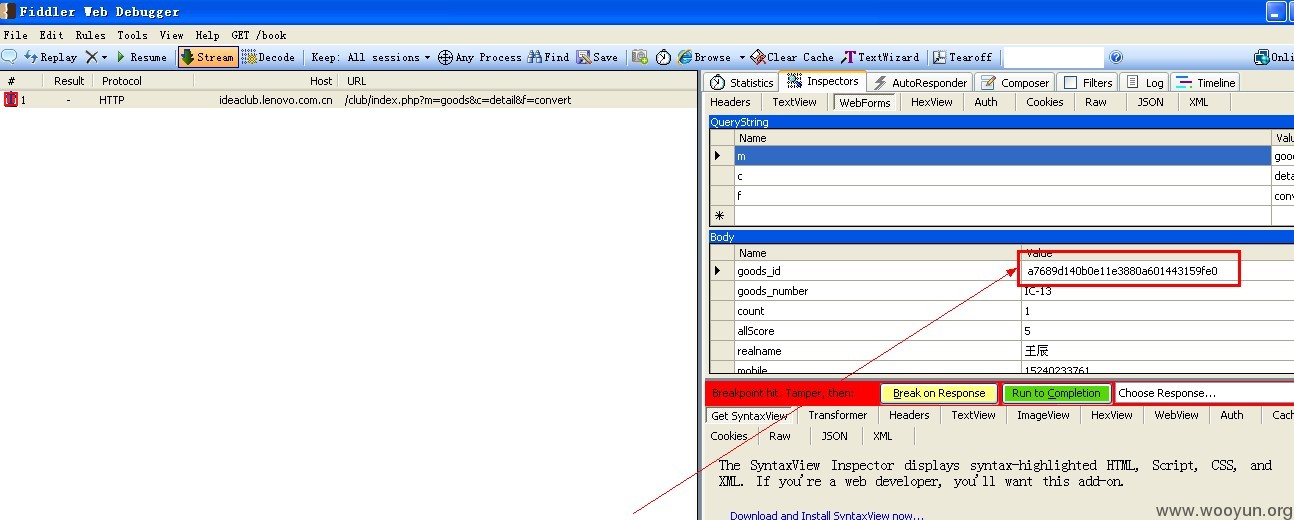Image resolution: width=1294 pixels, height=520 pixels.
Task: Select the goods_number body row
Action: tap(1001, 291)
